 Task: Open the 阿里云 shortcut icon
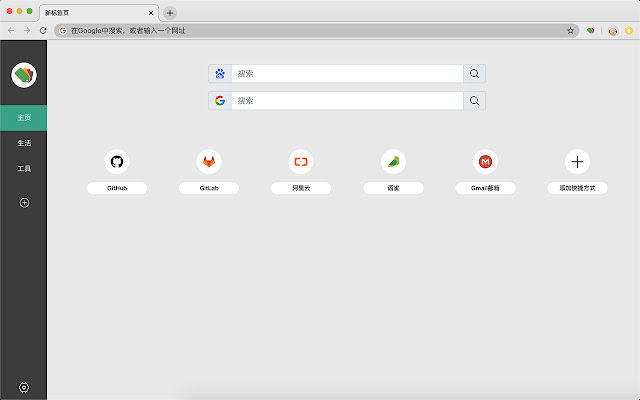click(x=301, y=162)
